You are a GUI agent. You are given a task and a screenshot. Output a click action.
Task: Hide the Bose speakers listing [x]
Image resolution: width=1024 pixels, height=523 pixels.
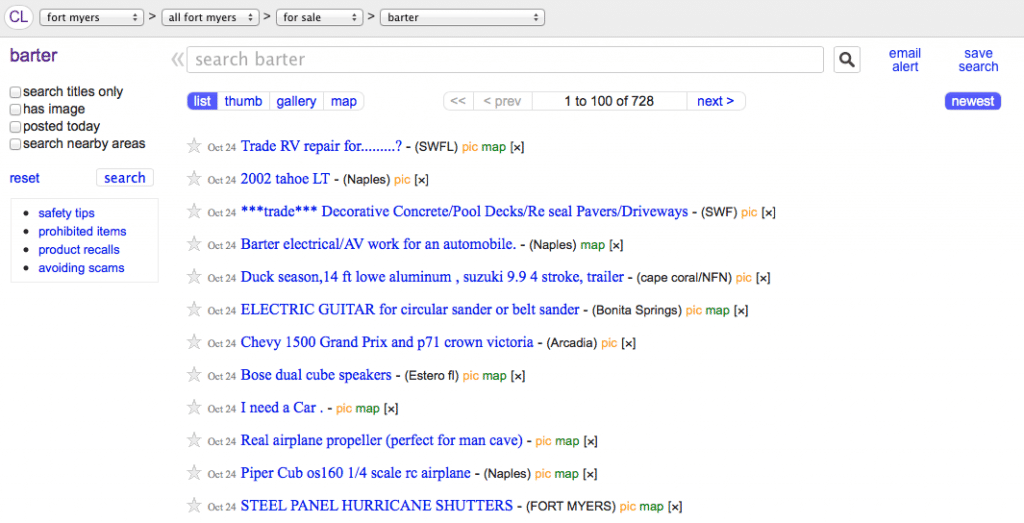click(x=518, y=376)
